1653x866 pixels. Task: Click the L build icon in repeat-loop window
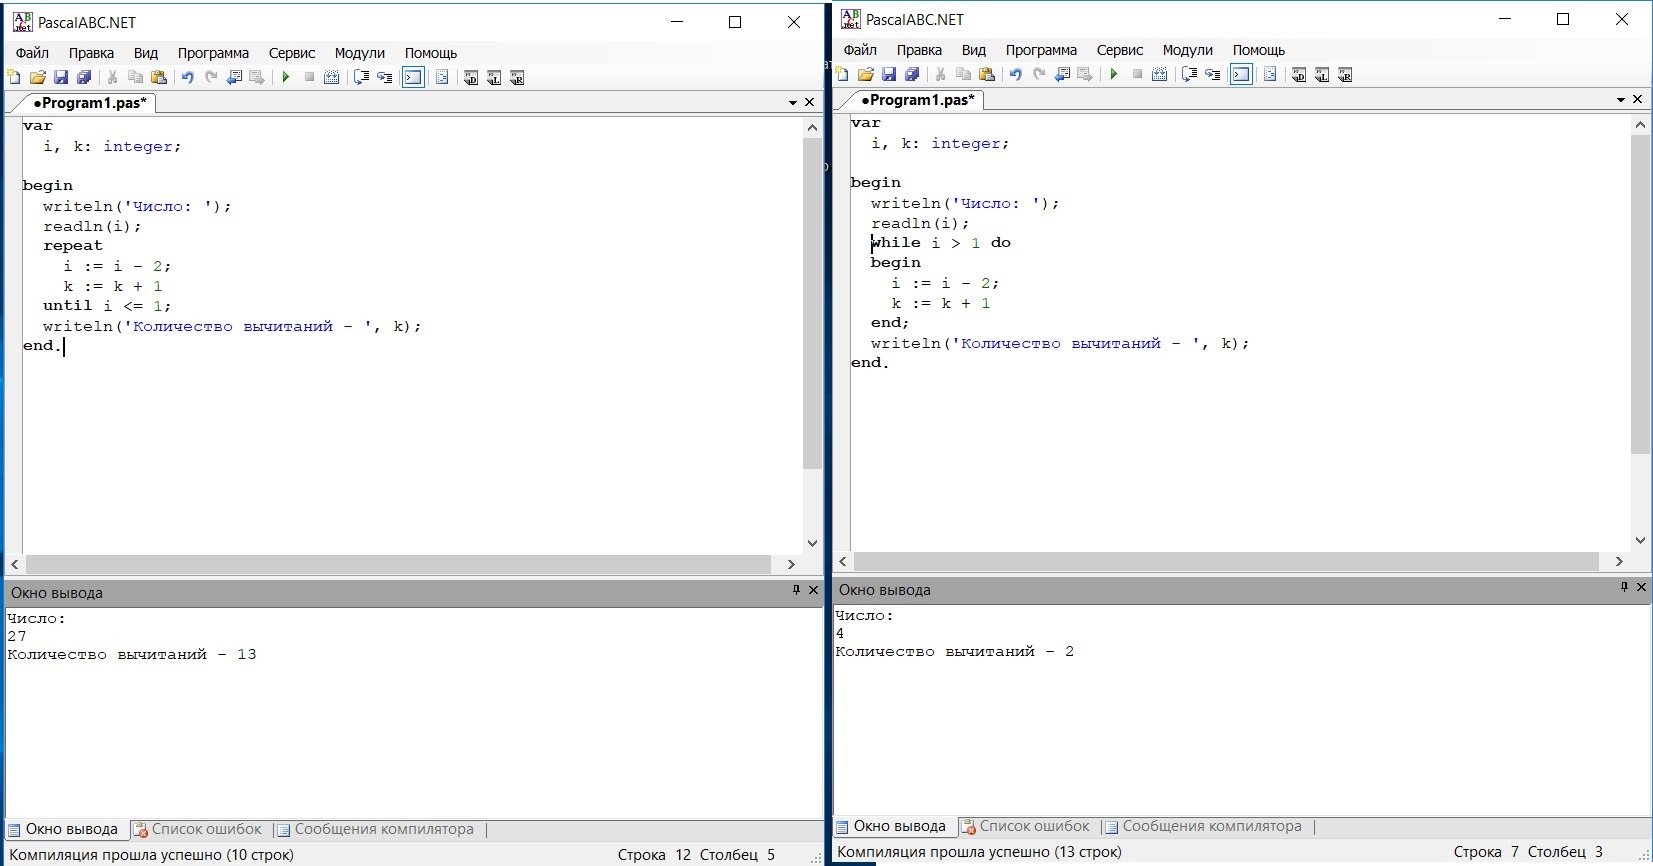(x=494, y=77)
